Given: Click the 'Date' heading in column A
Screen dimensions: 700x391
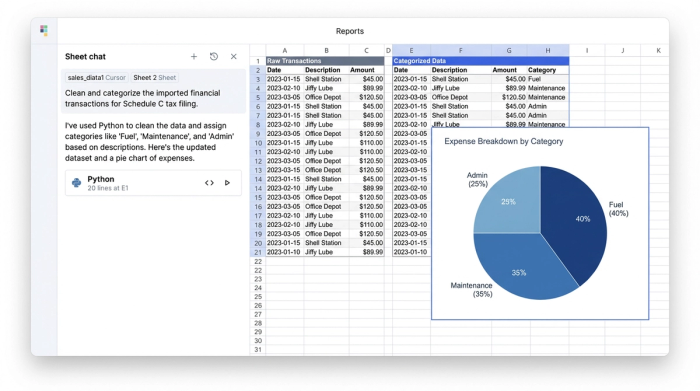Looking at the screenshot, I should tap(284, 70).
